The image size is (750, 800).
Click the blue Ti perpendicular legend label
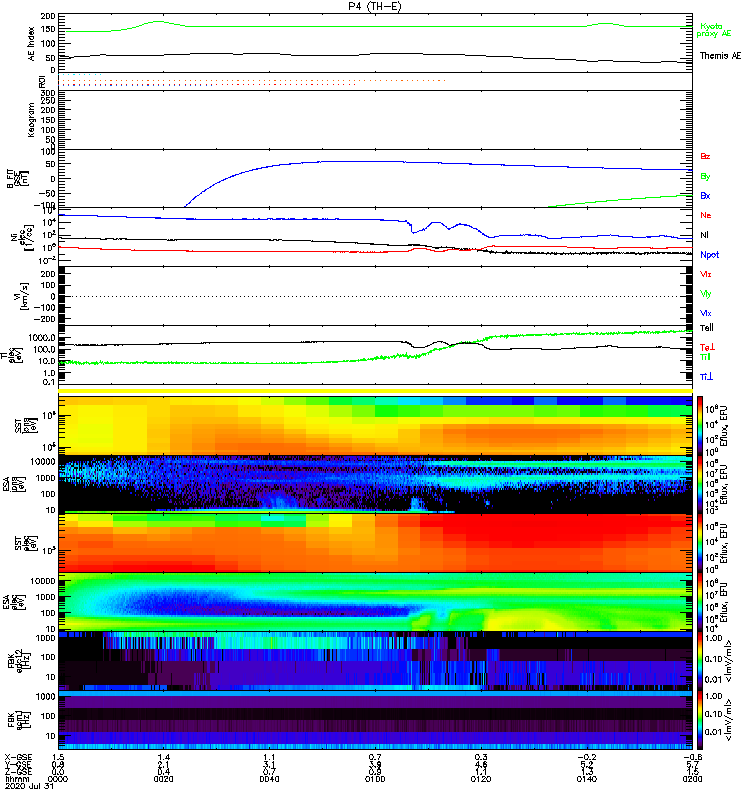[706, 377]
